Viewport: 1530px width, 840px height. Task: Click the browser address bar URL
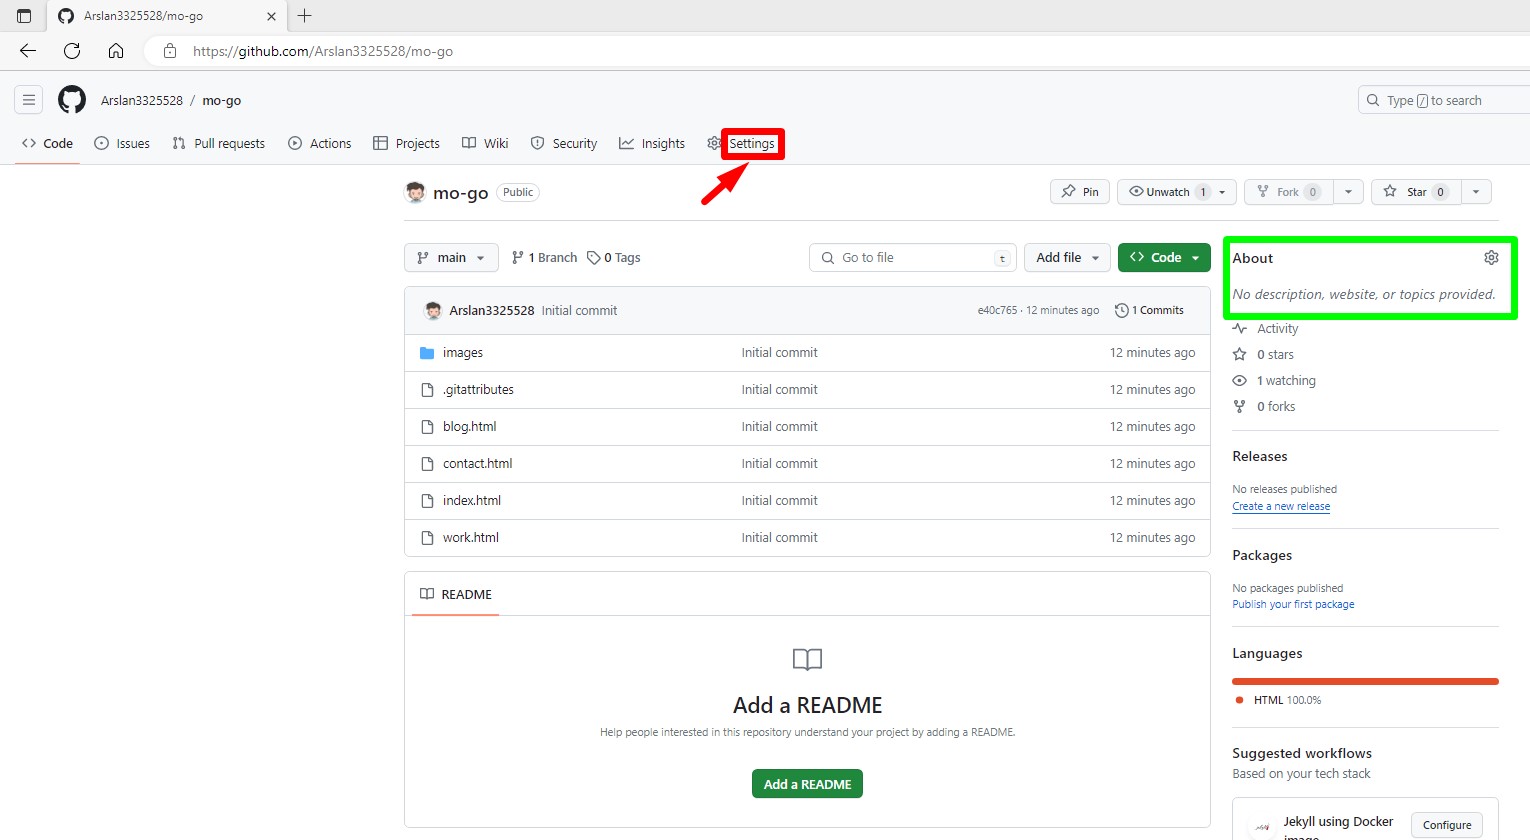click(323, 51)
